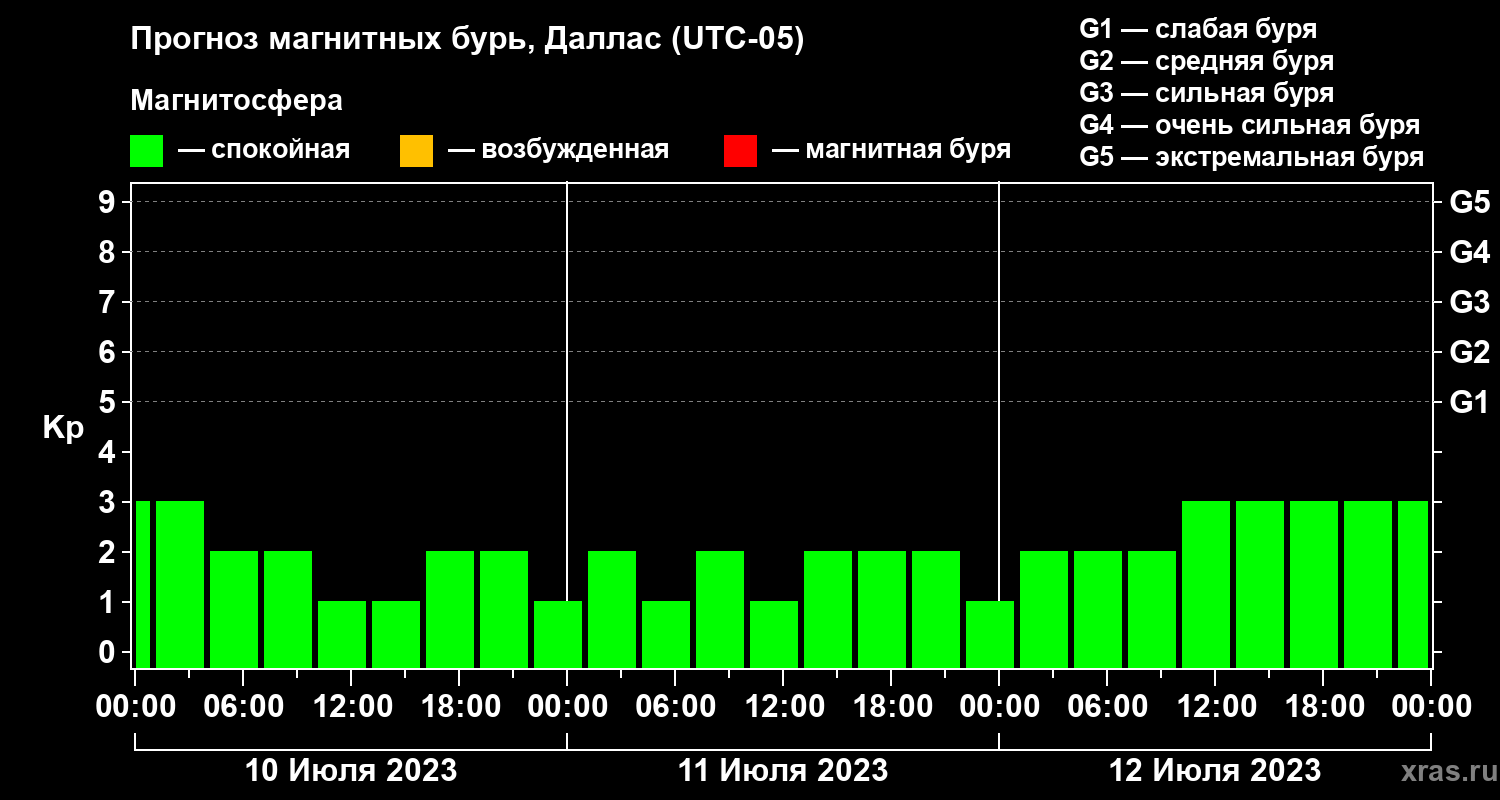This screenshot has width=1500, height=800.
Task: Click Kp value 0 on left axis
Action: [107, 652]
